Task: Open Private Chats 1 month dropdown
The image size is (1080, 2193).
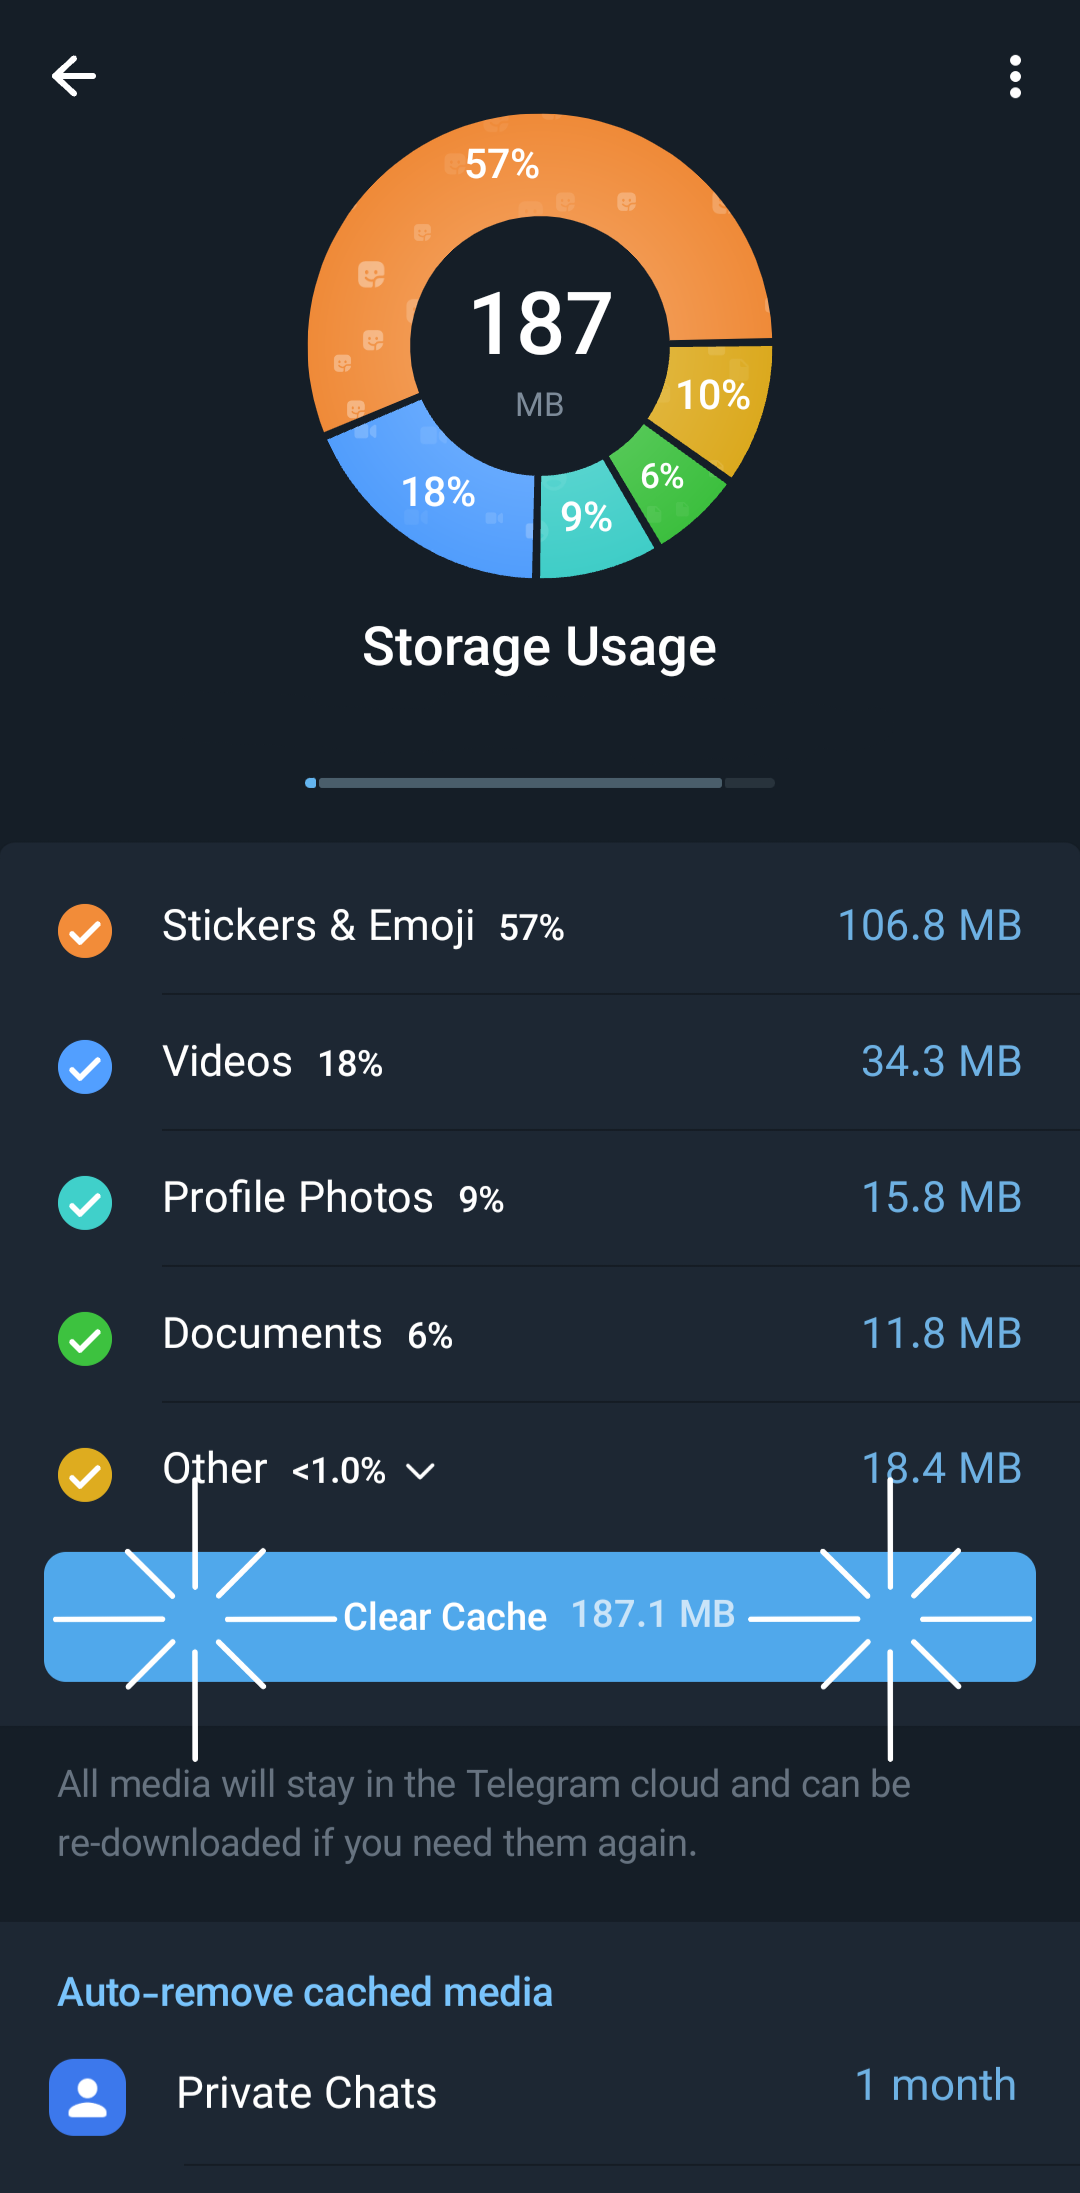Action: tap(935, 2086)
